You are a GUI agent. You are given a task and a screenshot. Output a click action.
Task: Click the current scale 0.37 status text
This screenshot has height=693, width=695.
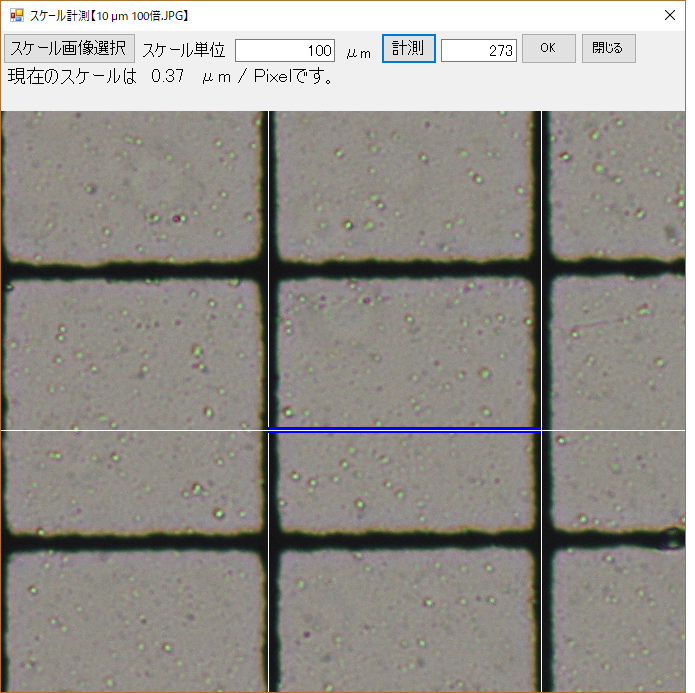pyautogui.click(x=170, y=77)
